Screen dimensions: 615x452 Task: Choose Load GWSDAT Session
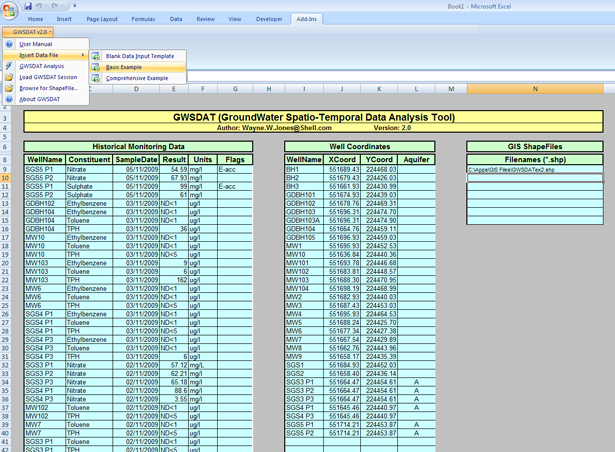[47, 77]
